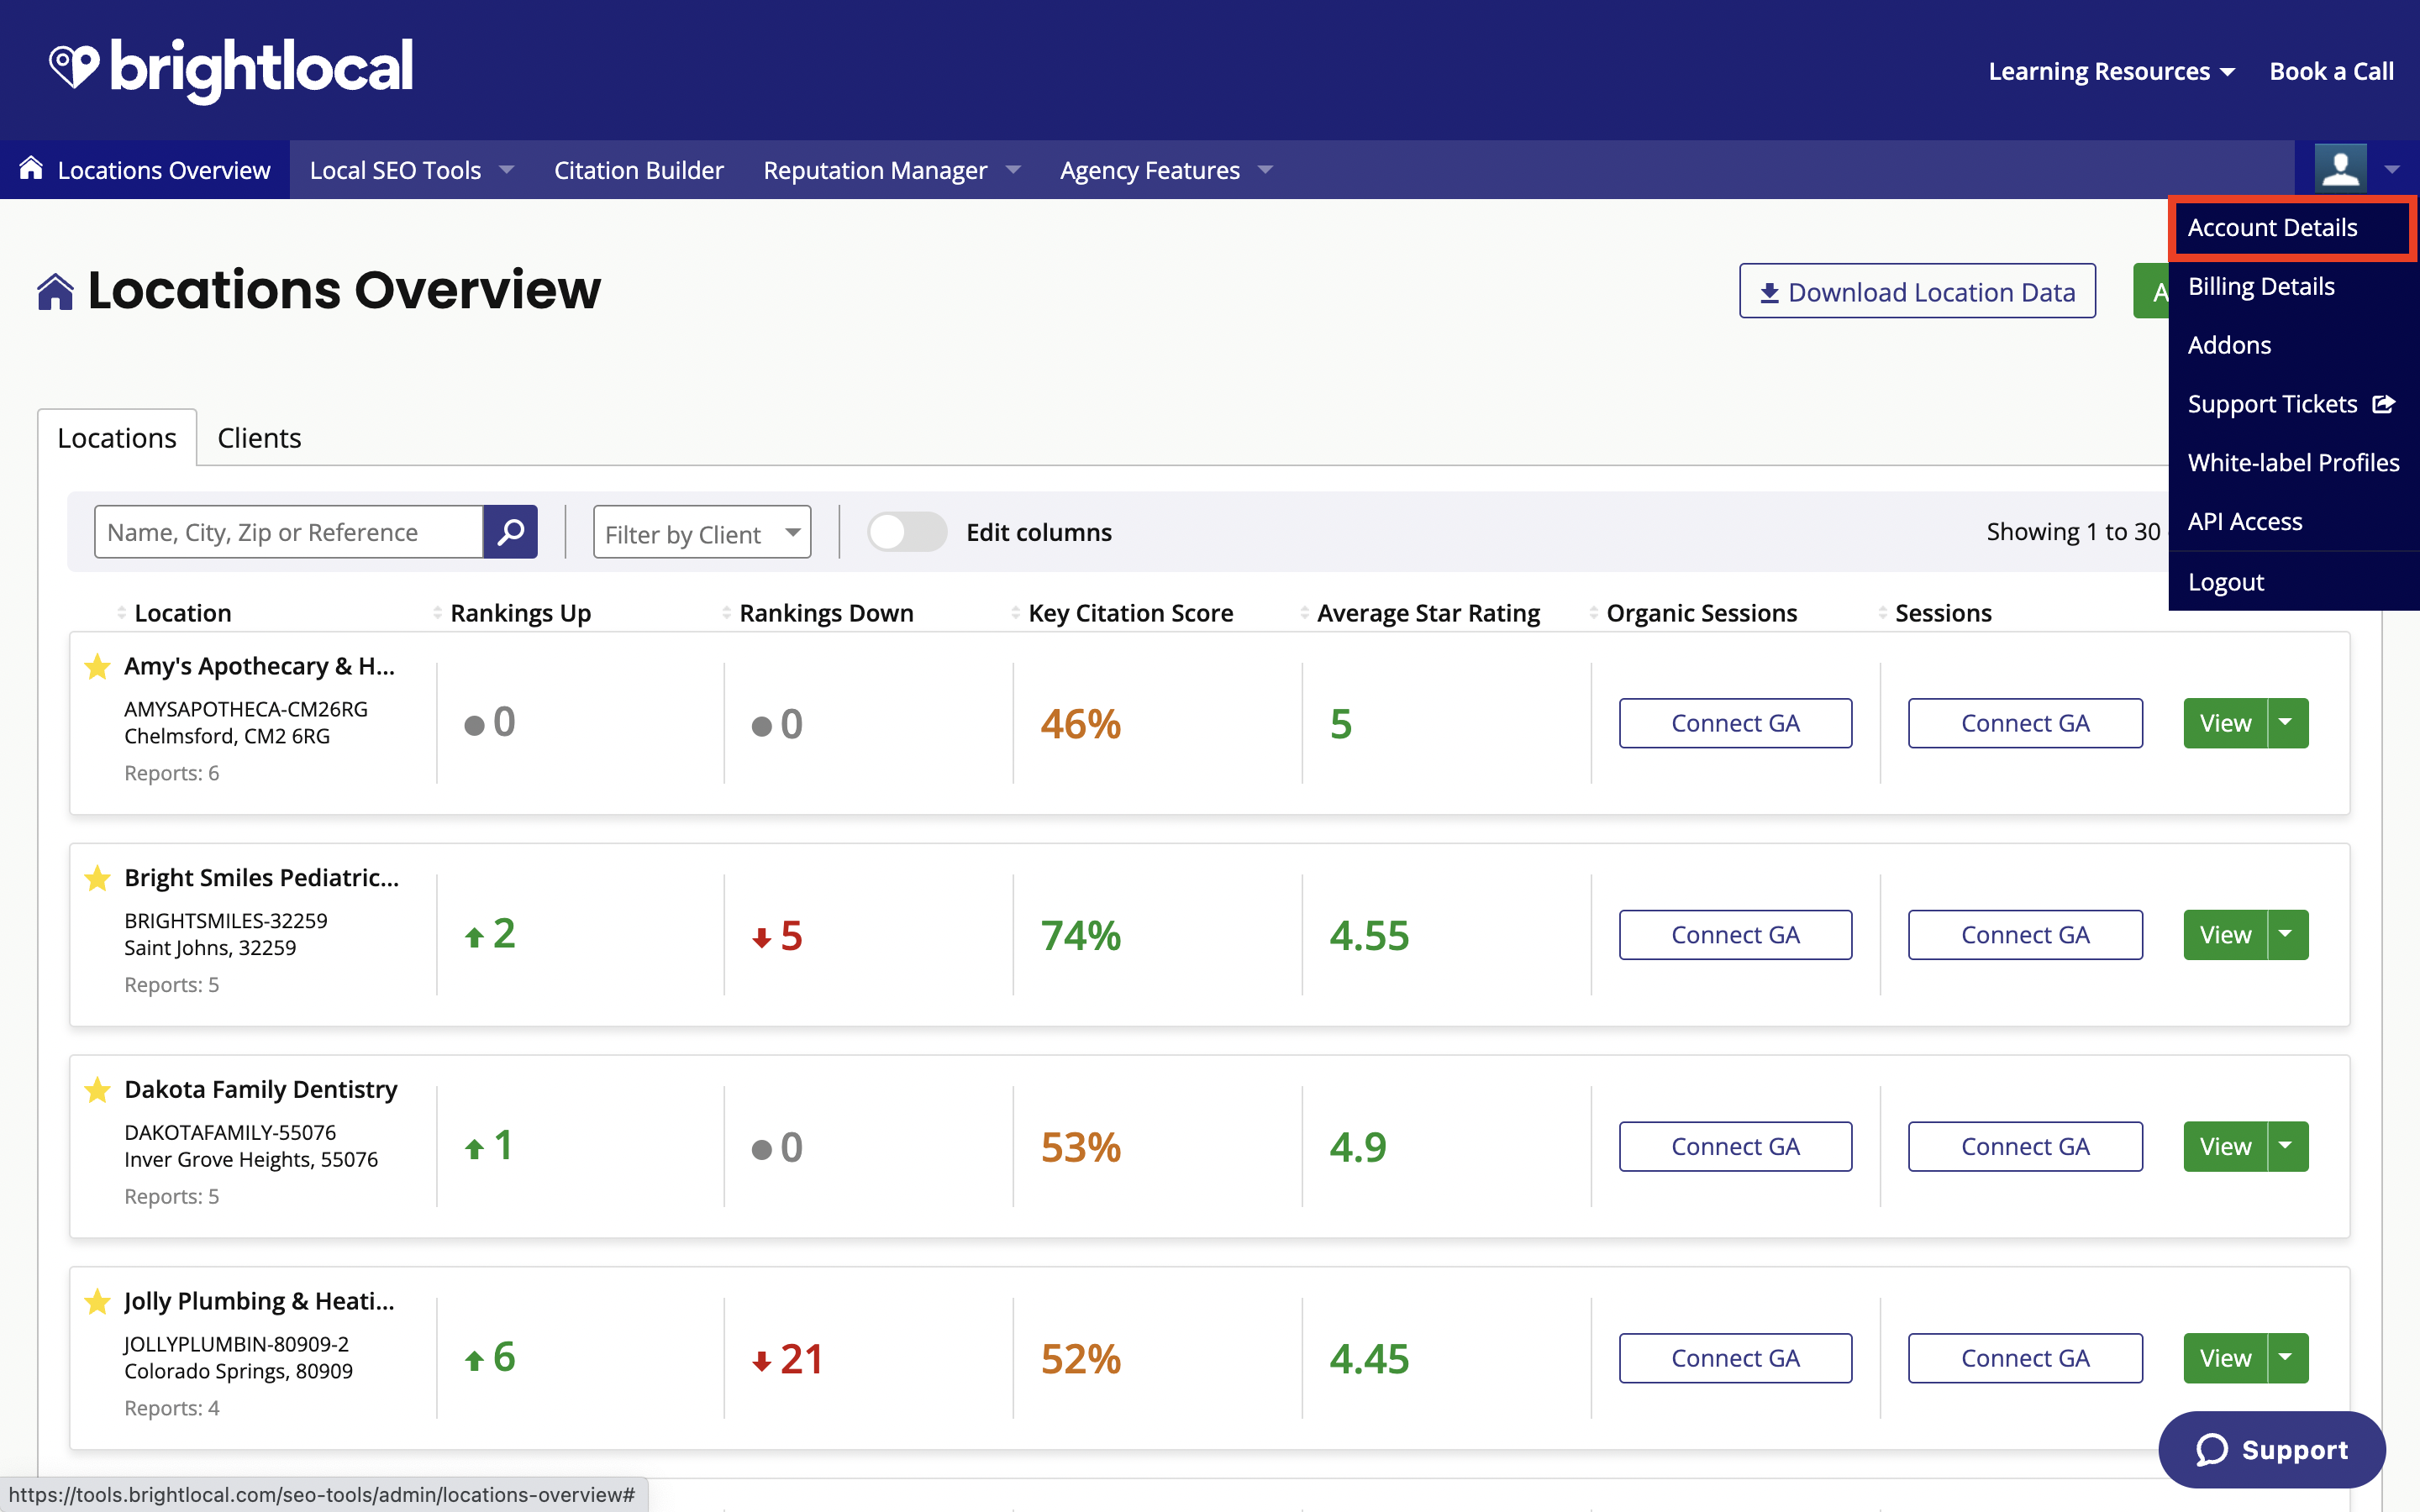Click the Support chat bubble icon

click(x=2270, y=1447)
